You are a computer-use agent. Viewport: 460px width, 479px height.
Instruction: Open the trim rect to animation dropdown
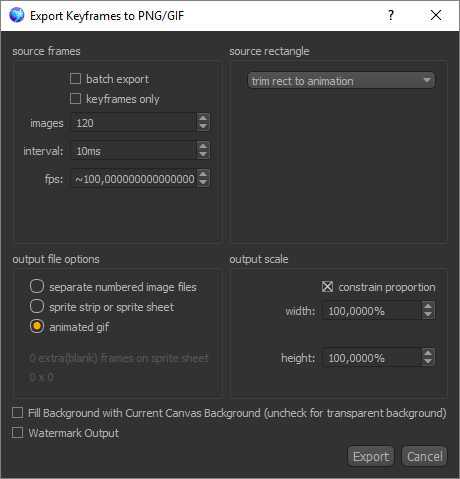341,81
